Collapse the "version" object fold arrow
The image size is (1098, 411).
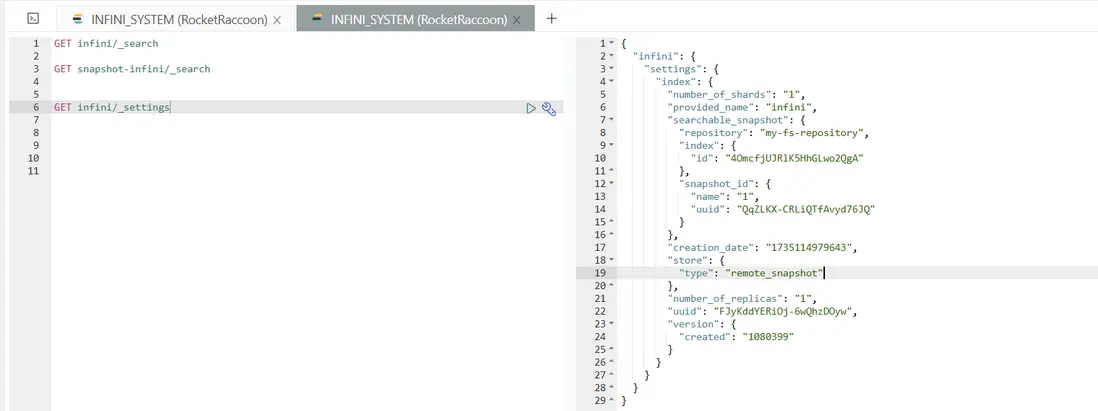coord(612,323)
